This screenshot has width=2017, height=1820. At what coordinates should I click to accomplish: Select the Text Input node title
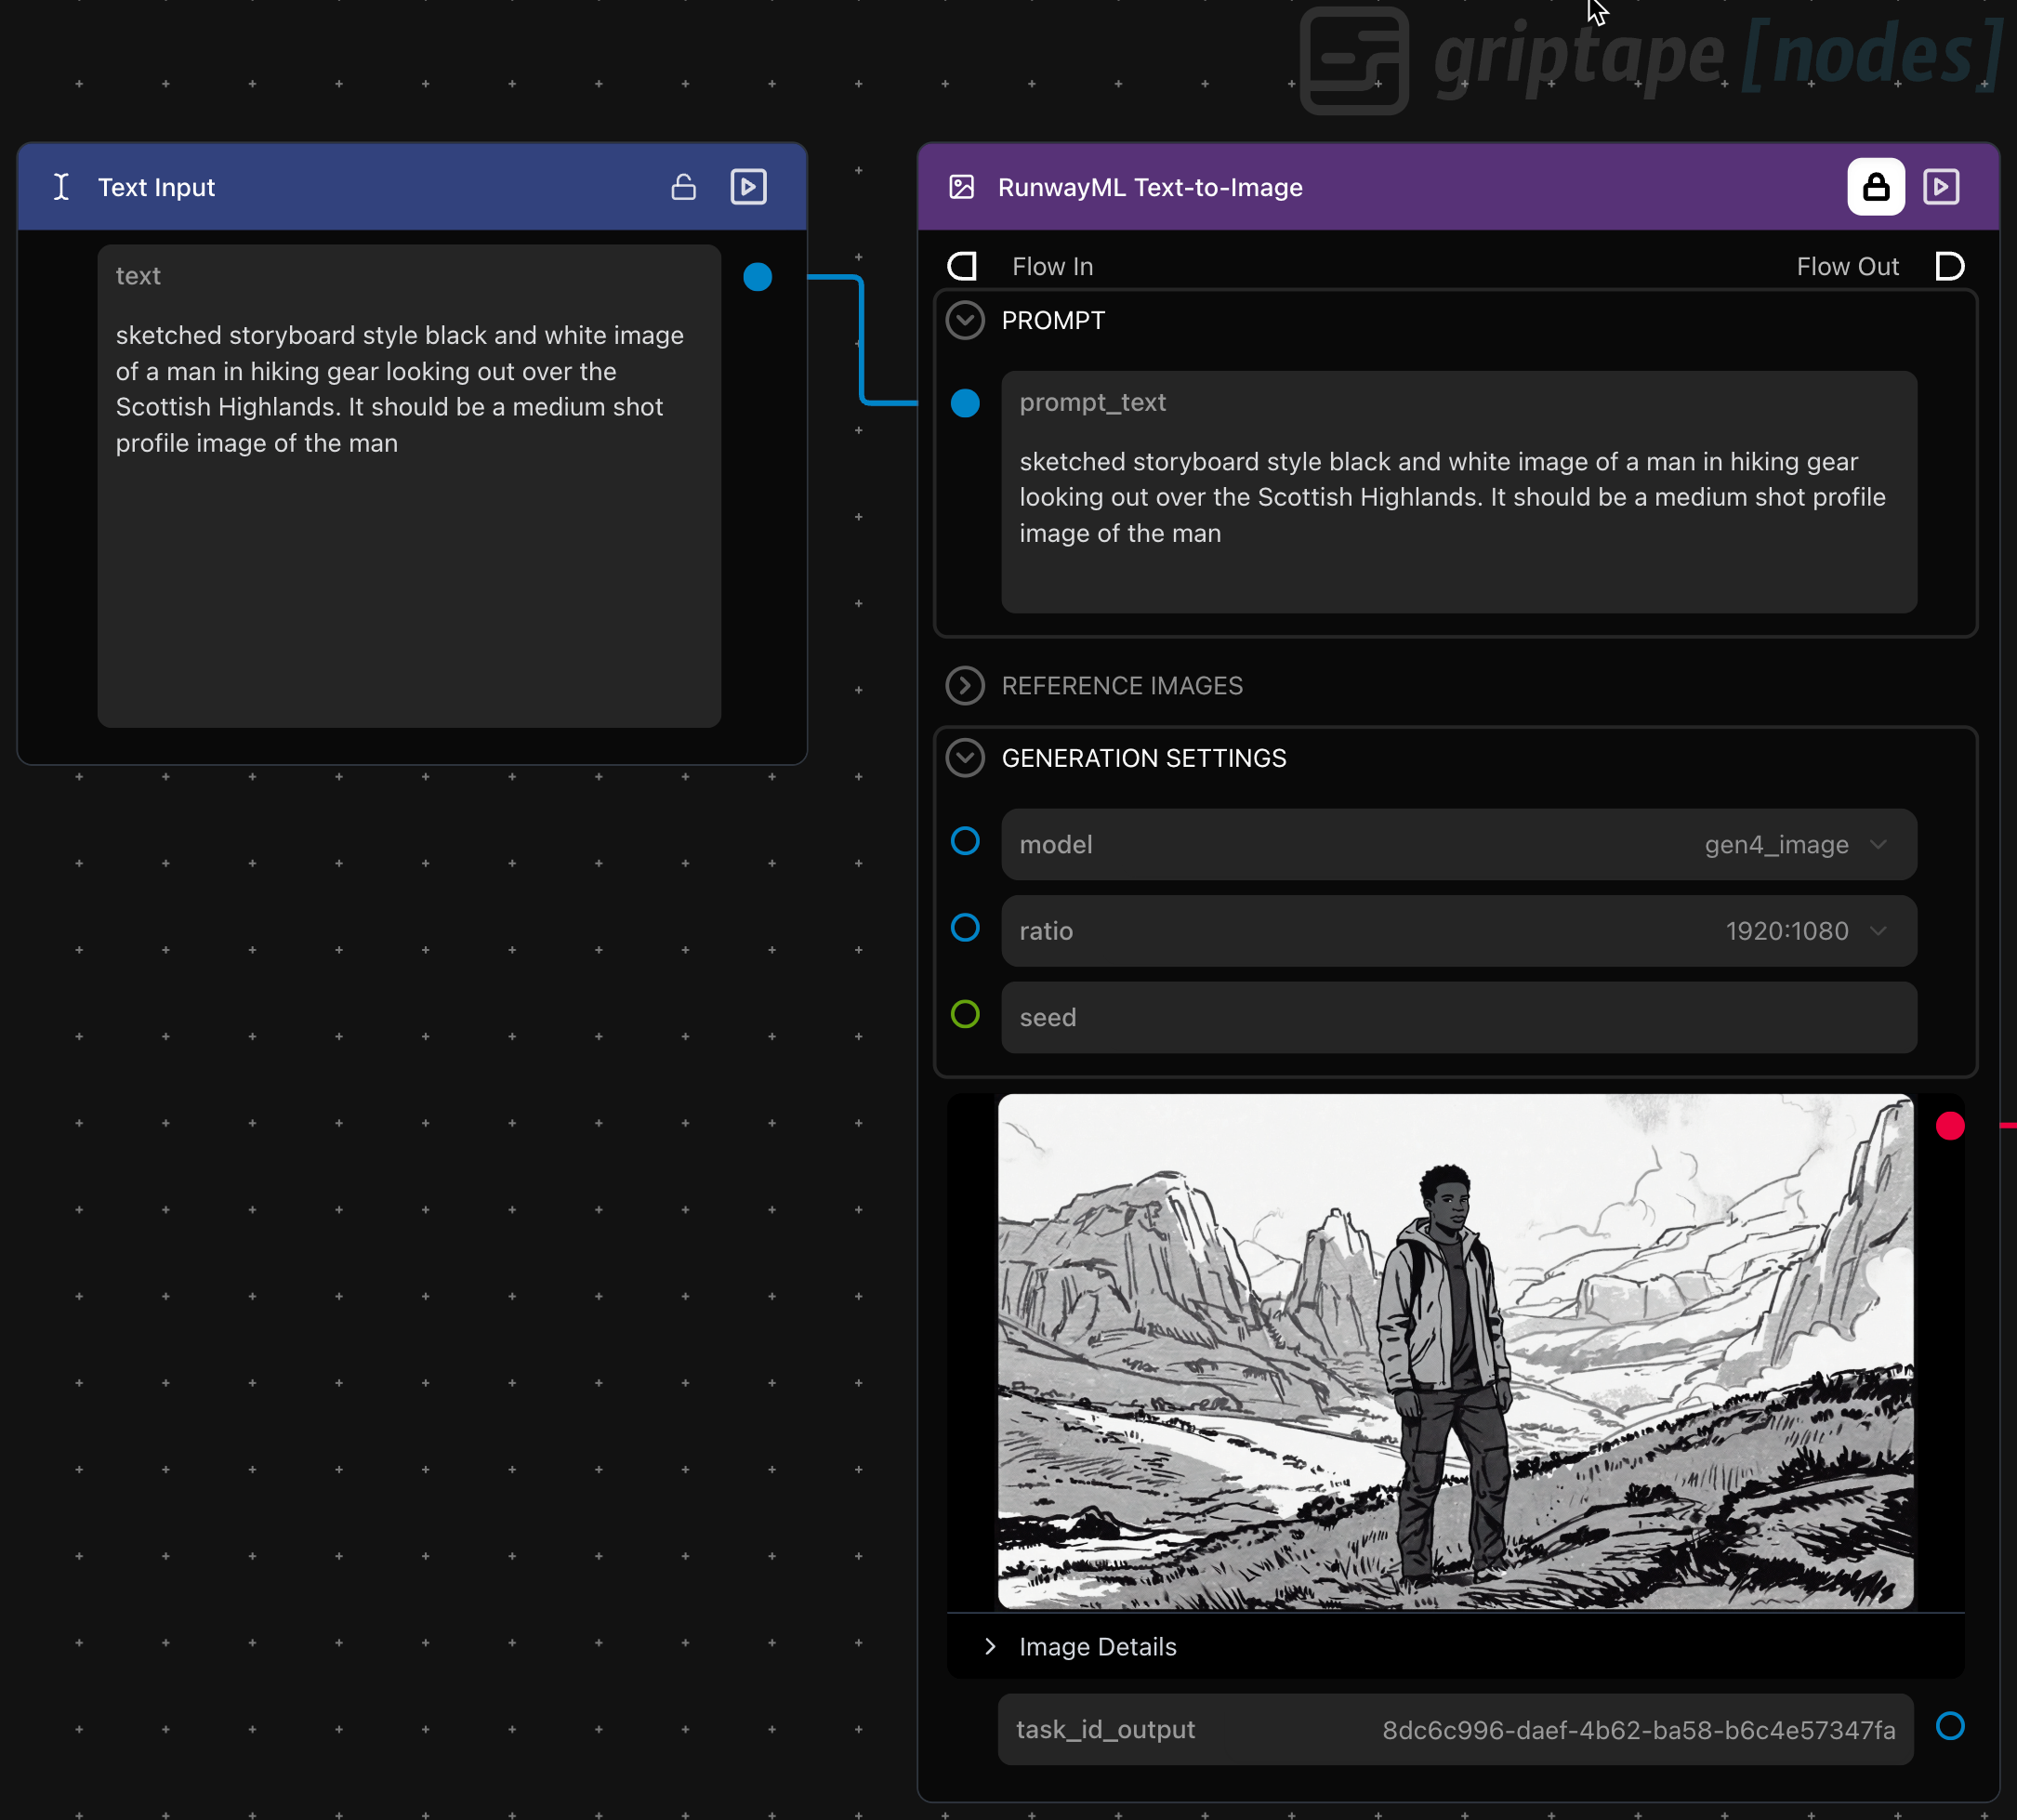[156, 187]
